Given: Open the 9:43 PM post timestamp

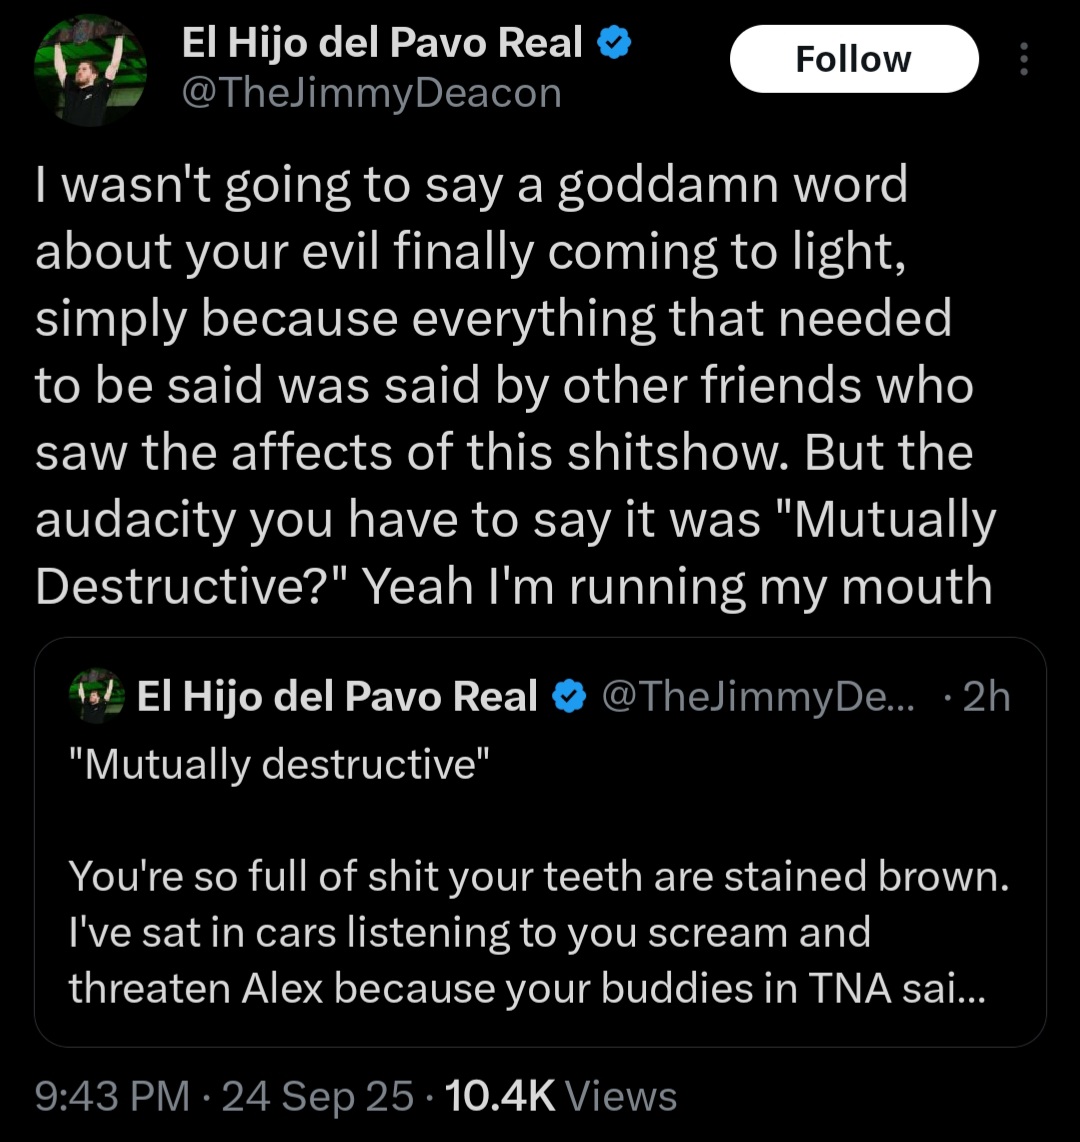Looking at the screenshot, I should (x=112, y=1097).
